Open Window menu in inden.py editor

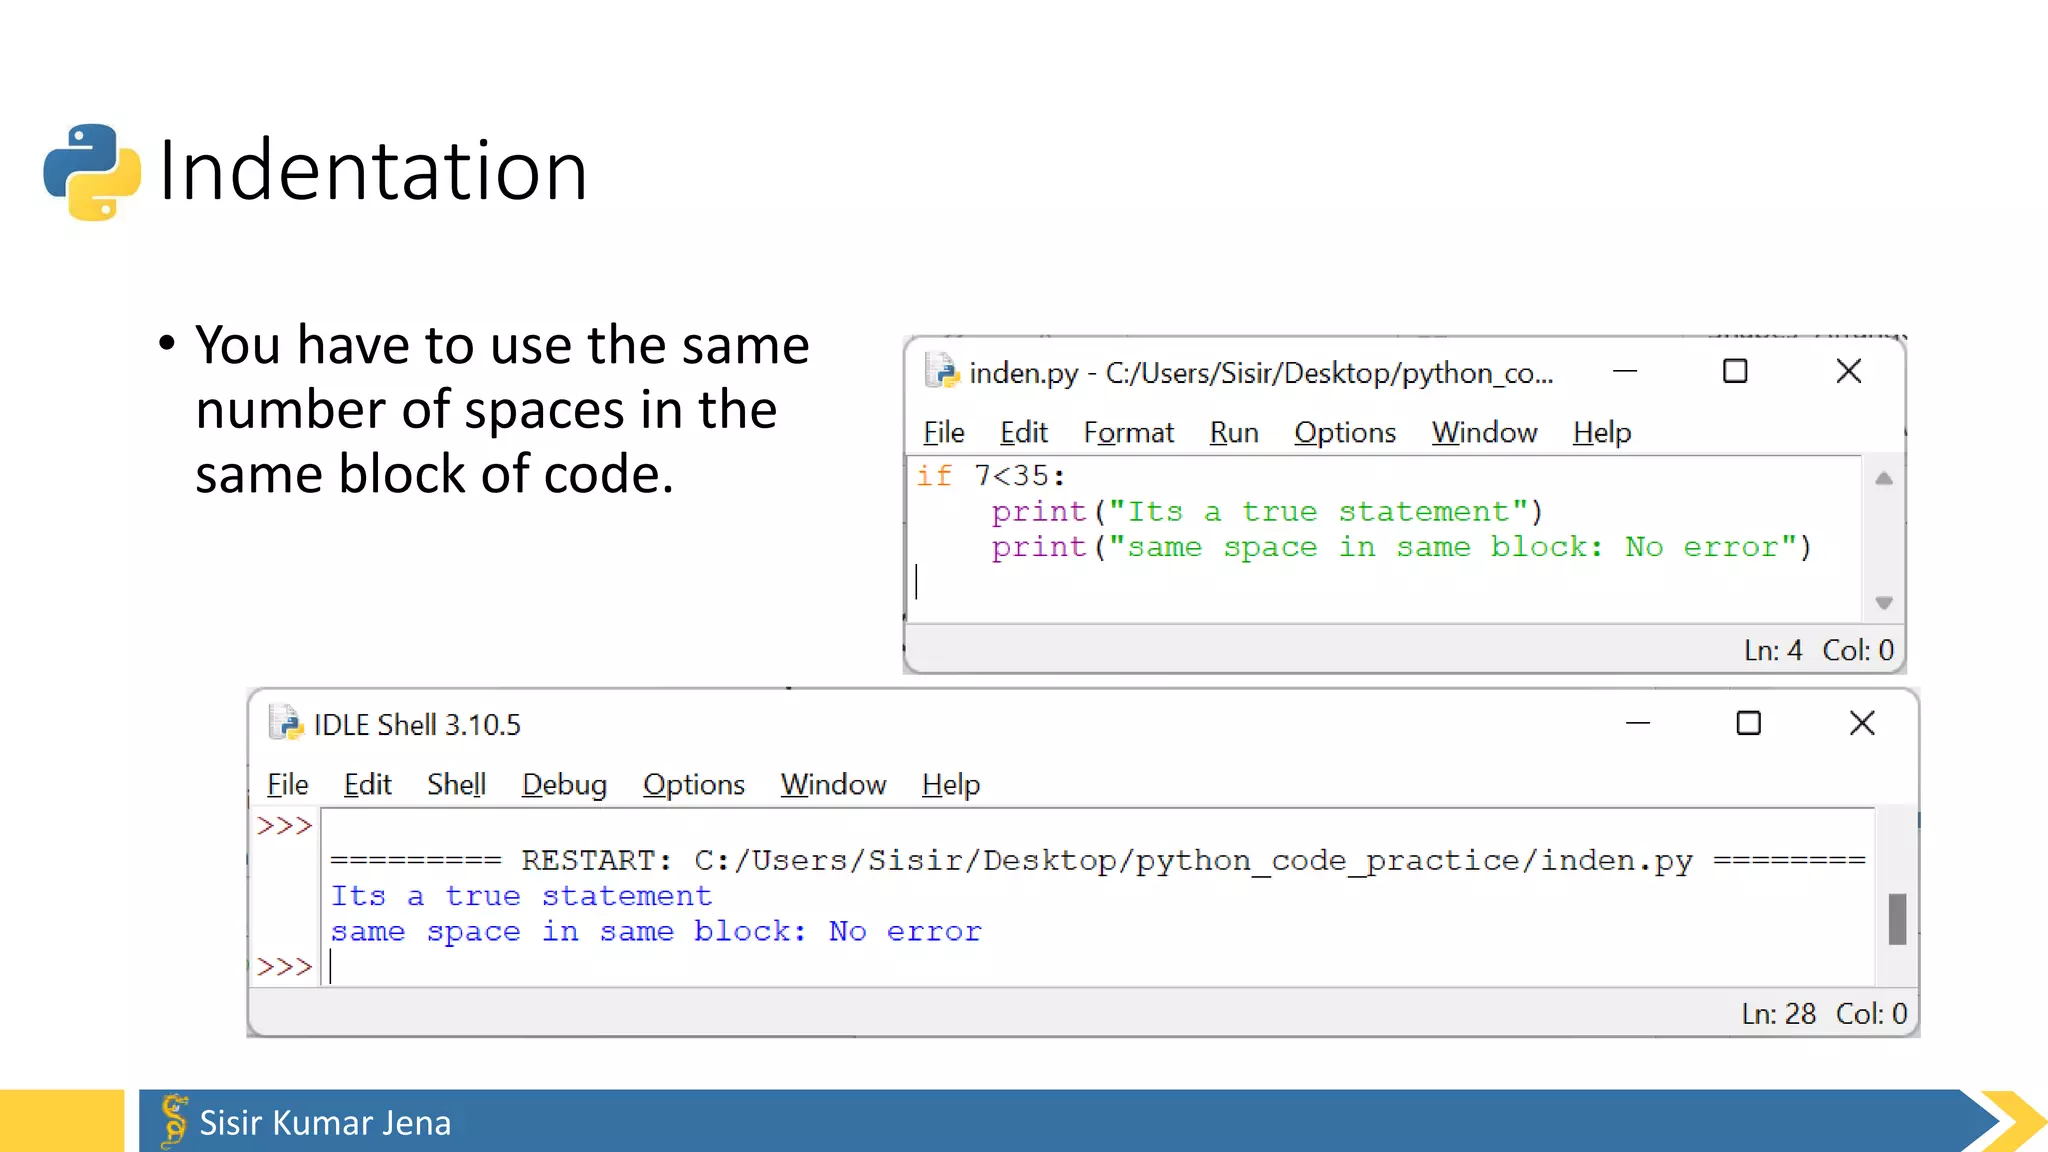1484,432
